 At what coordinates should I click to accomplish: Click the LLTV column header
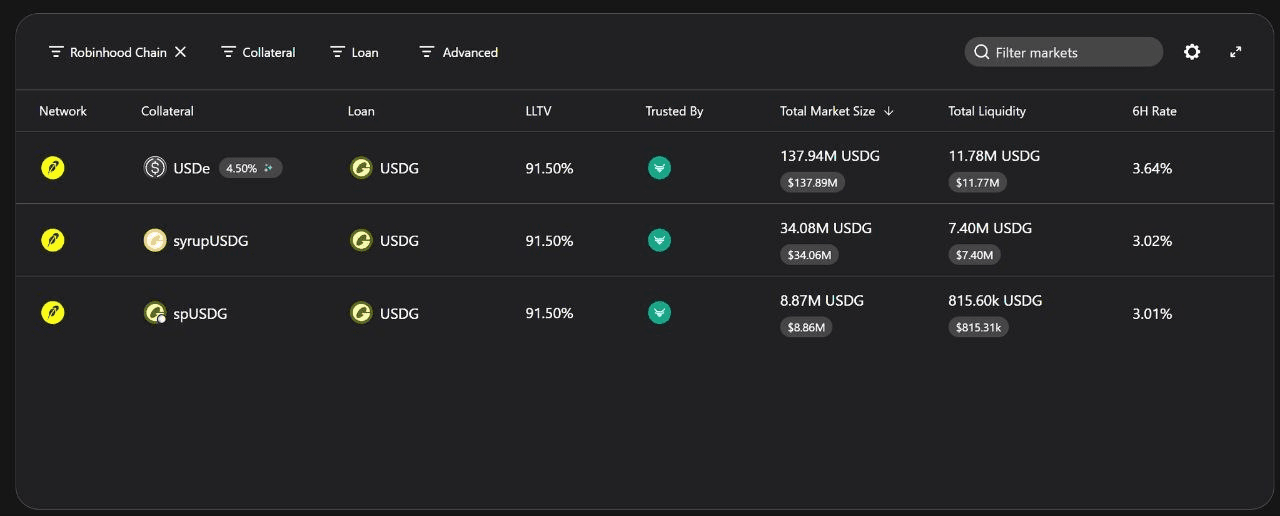pos(538,111)
